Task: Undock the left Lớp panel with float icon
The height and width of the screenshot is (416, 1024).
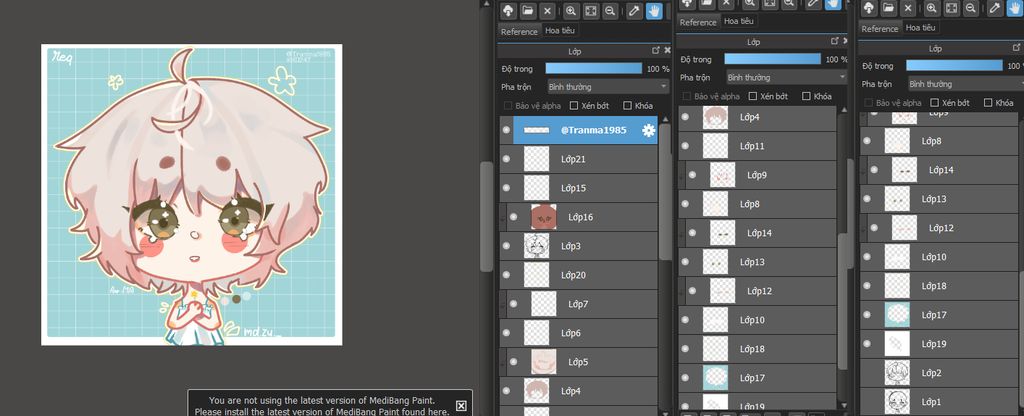Action: [656, 50]
